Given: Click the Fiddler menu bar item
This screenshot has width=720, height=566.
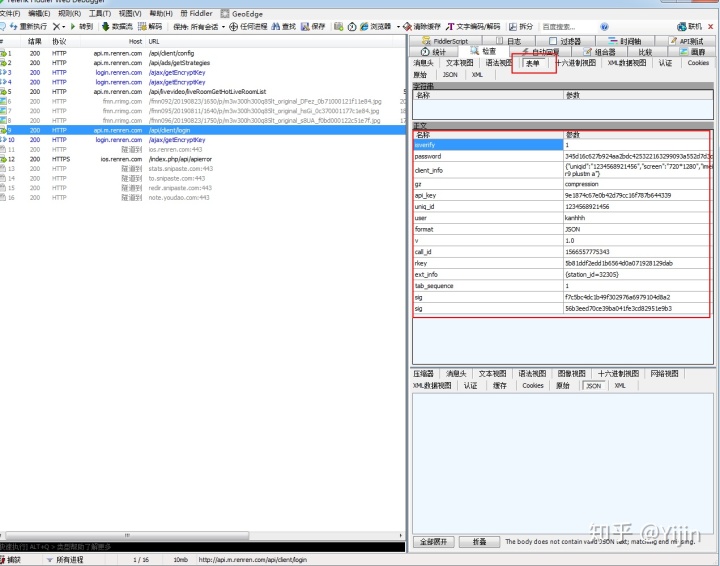Looking at the screenshot, I should point(196,14).
